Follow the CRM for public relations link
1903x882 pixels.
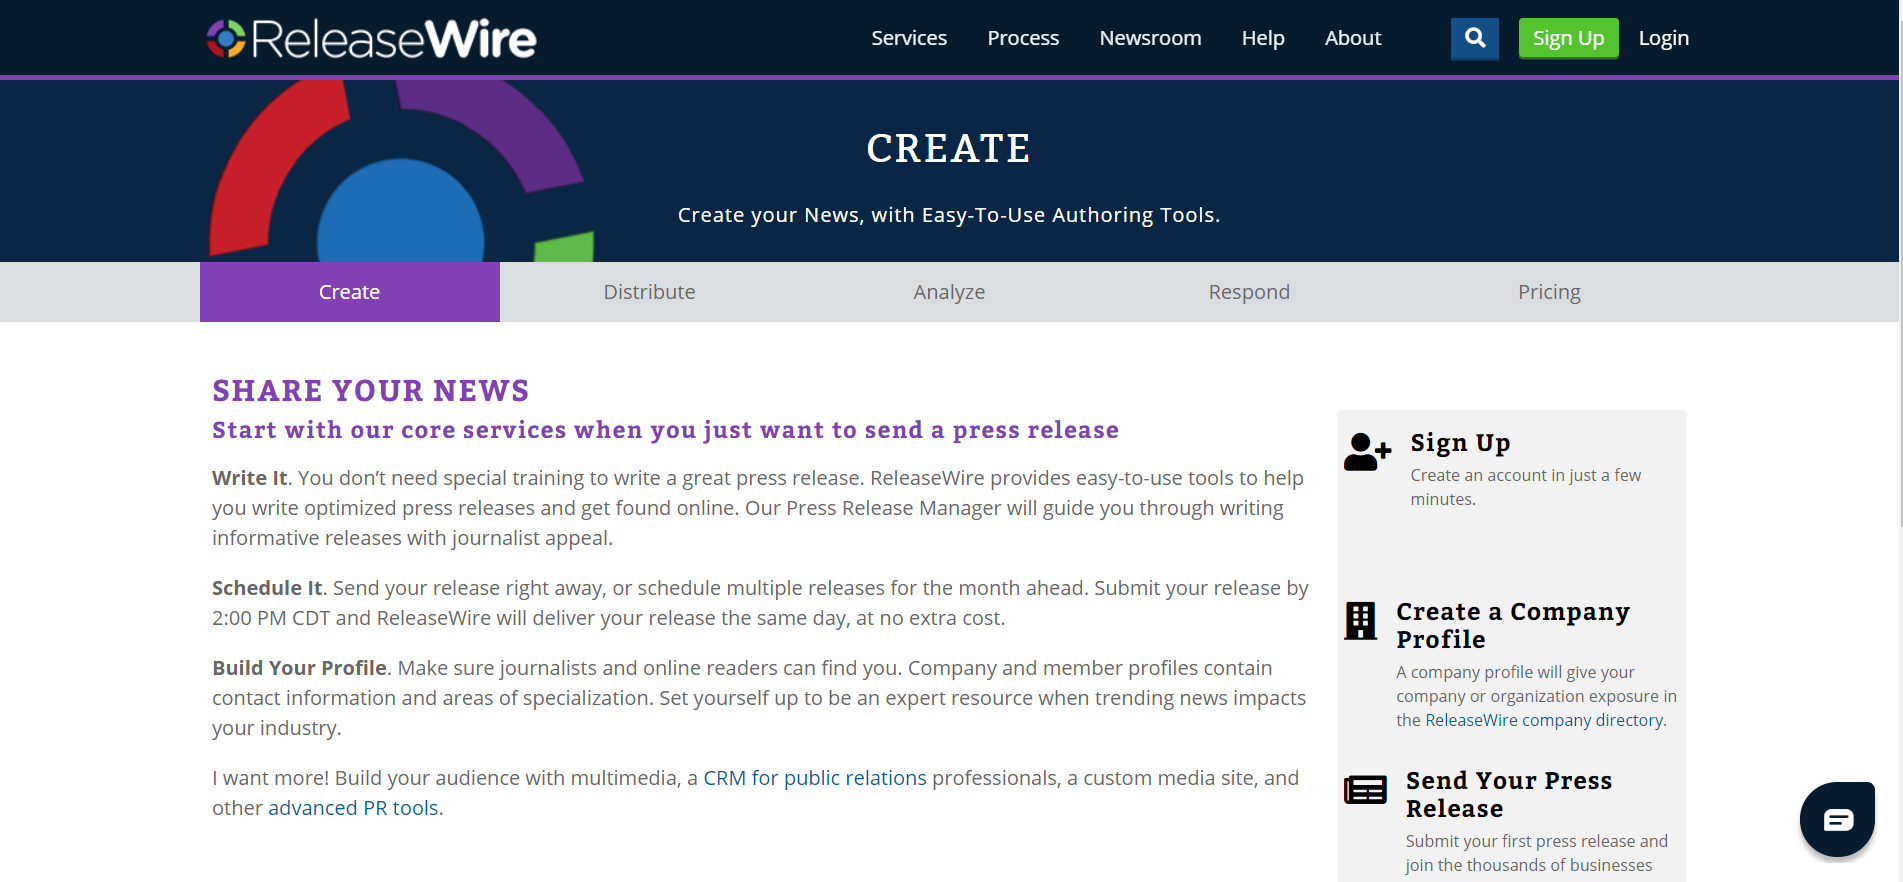click(x=815, y=778)
